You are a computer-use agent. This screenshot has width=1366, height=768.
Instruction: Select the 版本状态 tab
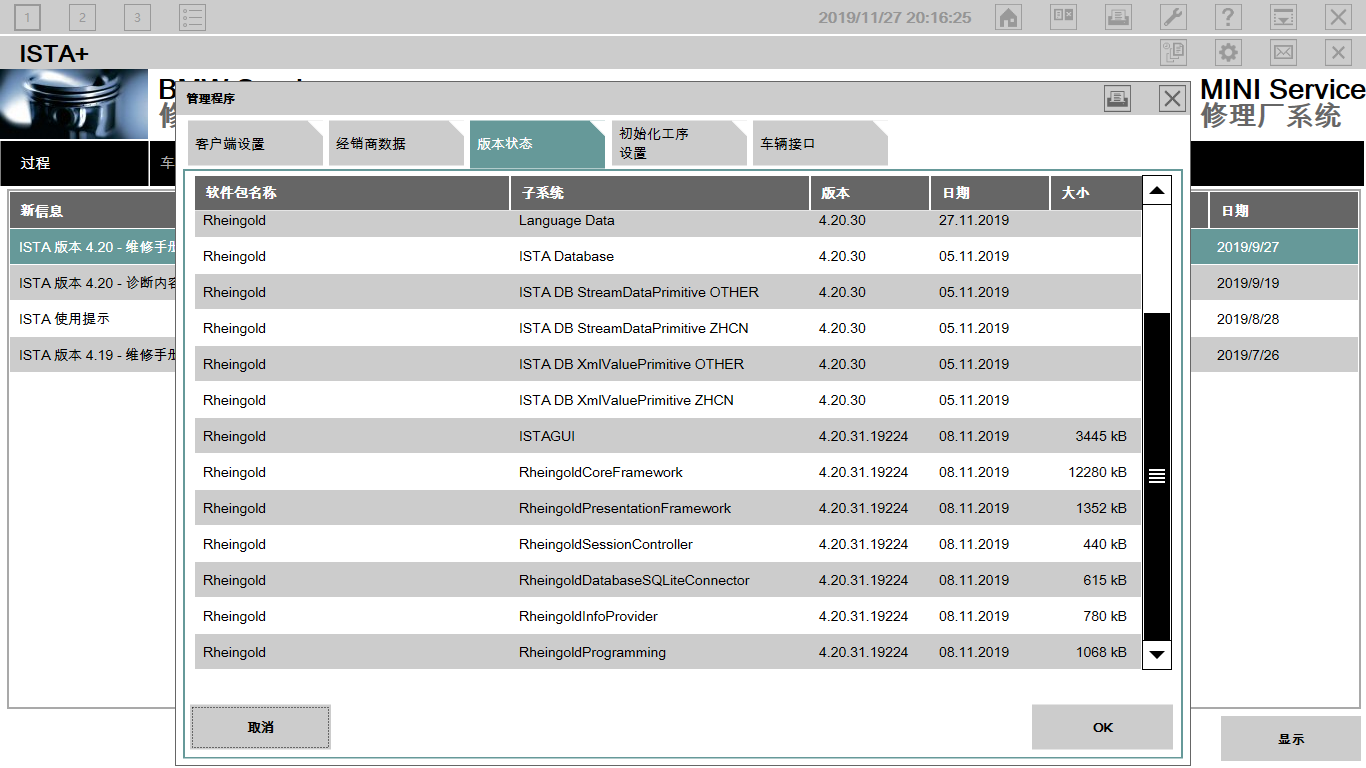click(538, 144)
